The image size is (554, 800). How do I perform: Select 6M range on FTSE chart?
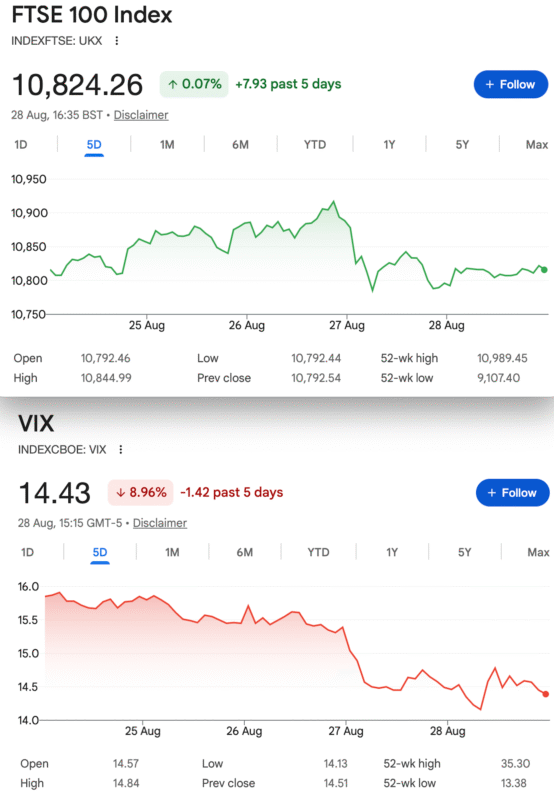click(240, 145)
